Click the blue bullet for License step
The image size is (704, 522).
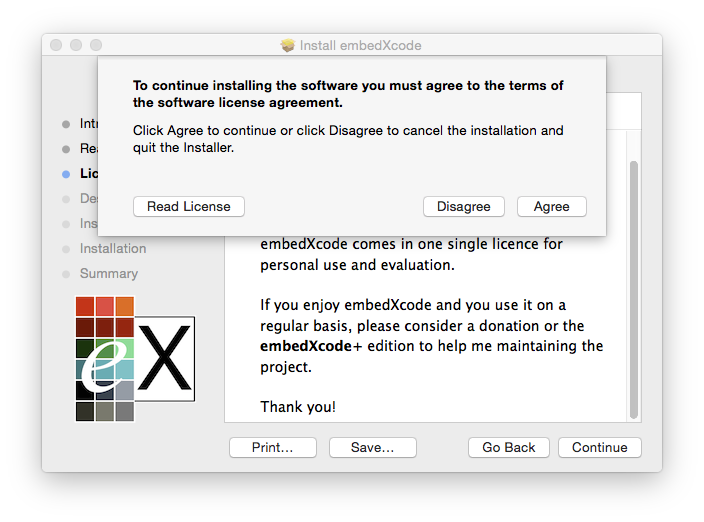(66, 174)
